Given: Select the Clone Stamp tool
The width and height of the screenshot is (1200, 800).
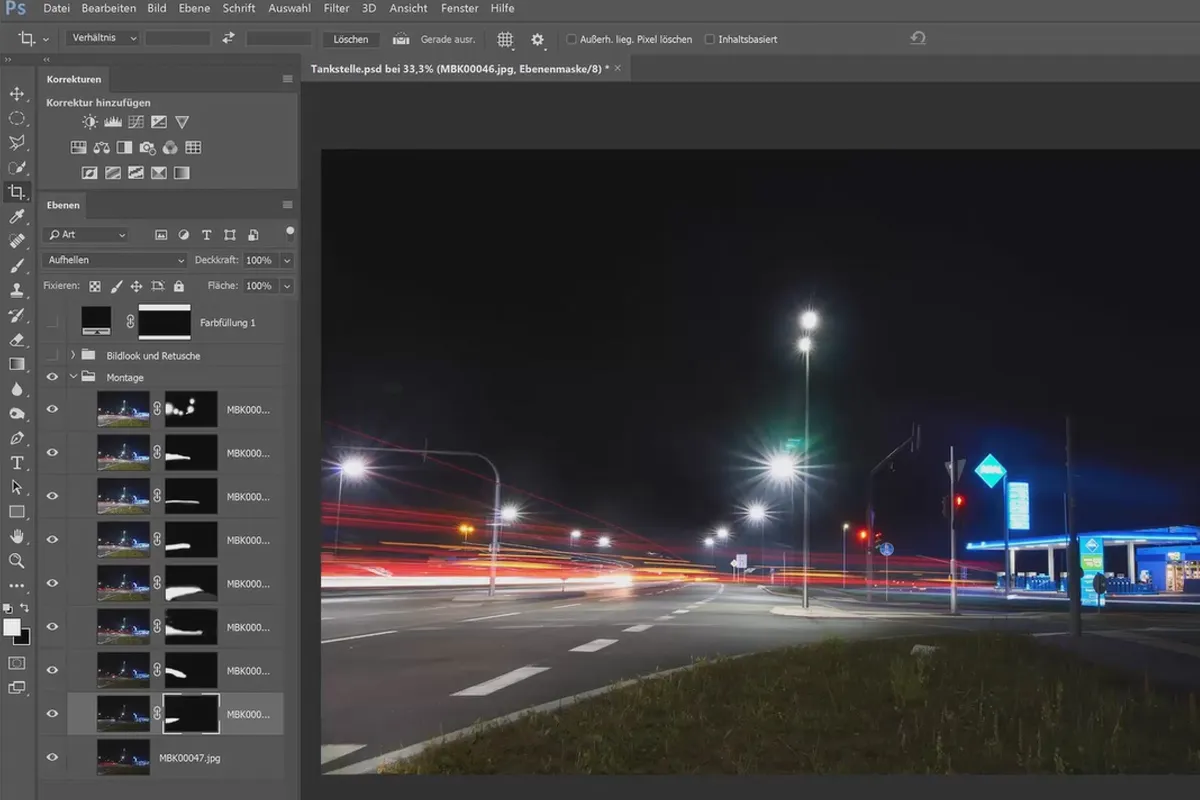Looking at the screenshot, I should [17, 290].
